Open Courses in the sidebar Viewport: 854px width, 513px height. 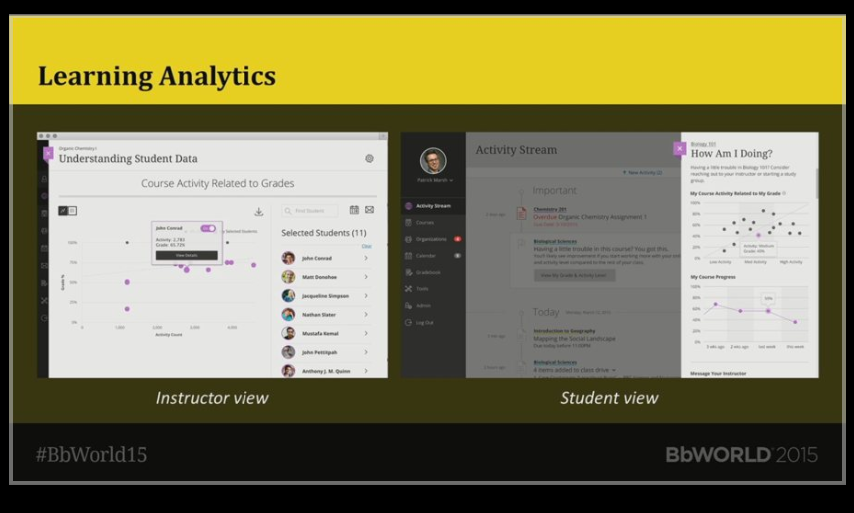click(425, 222)
